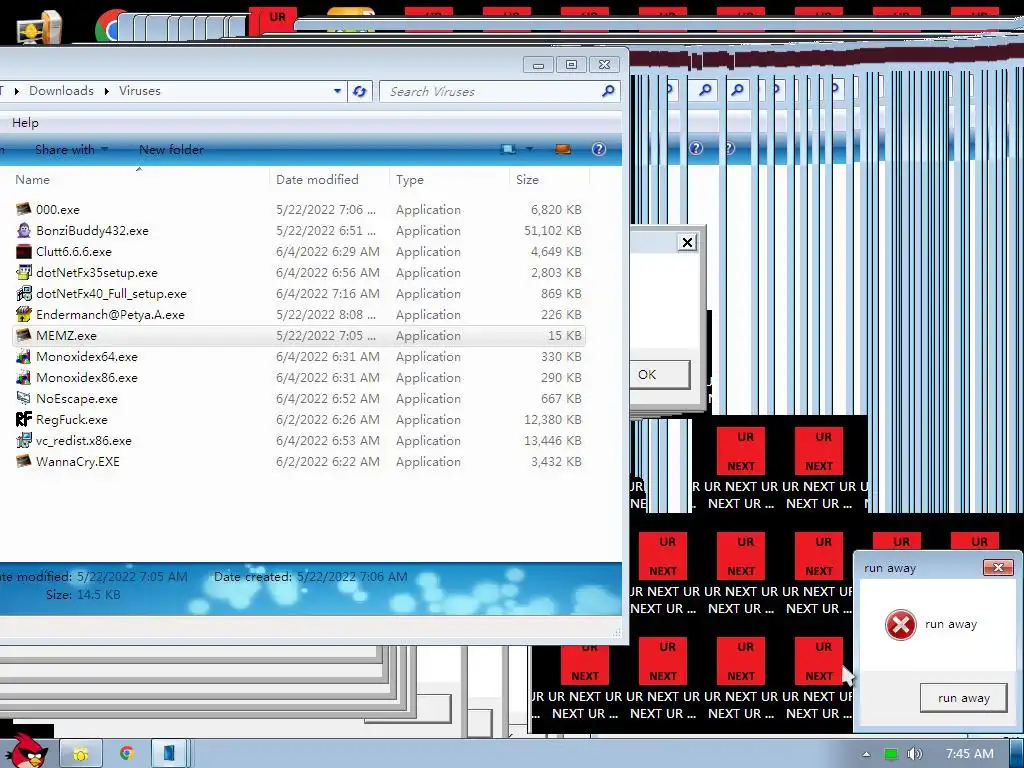Screen dimensions: 1024x768
Task: Click the Downloads breadcrumb segment
Action: [61, 91]
